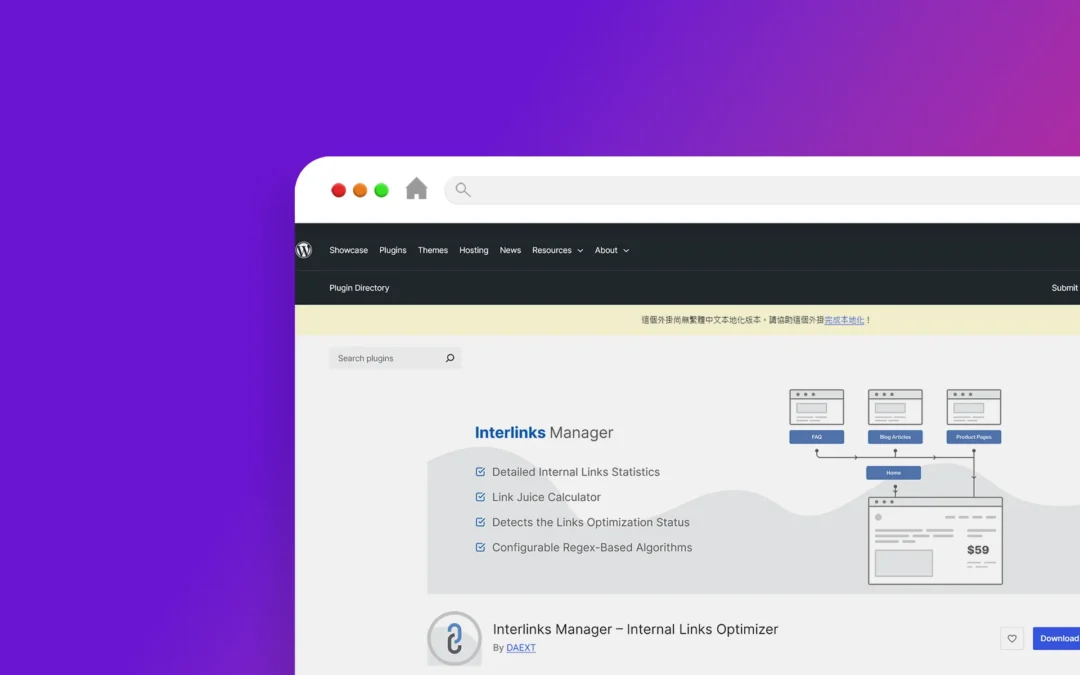Expand the About dropdown menu
1080x675 pixels.
pos(612,250)
